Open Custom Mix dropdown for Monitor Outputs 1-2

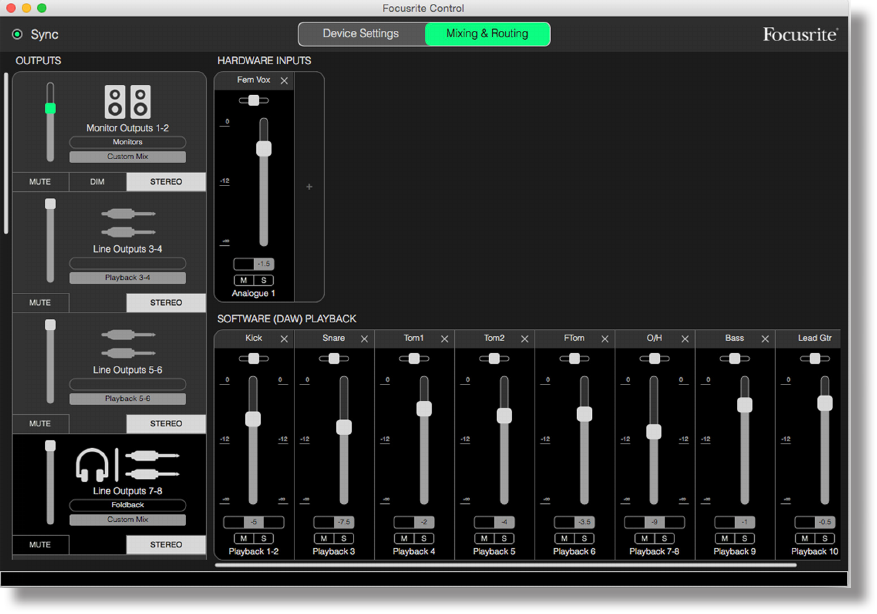pyautogui.click(x=128, y=157)
